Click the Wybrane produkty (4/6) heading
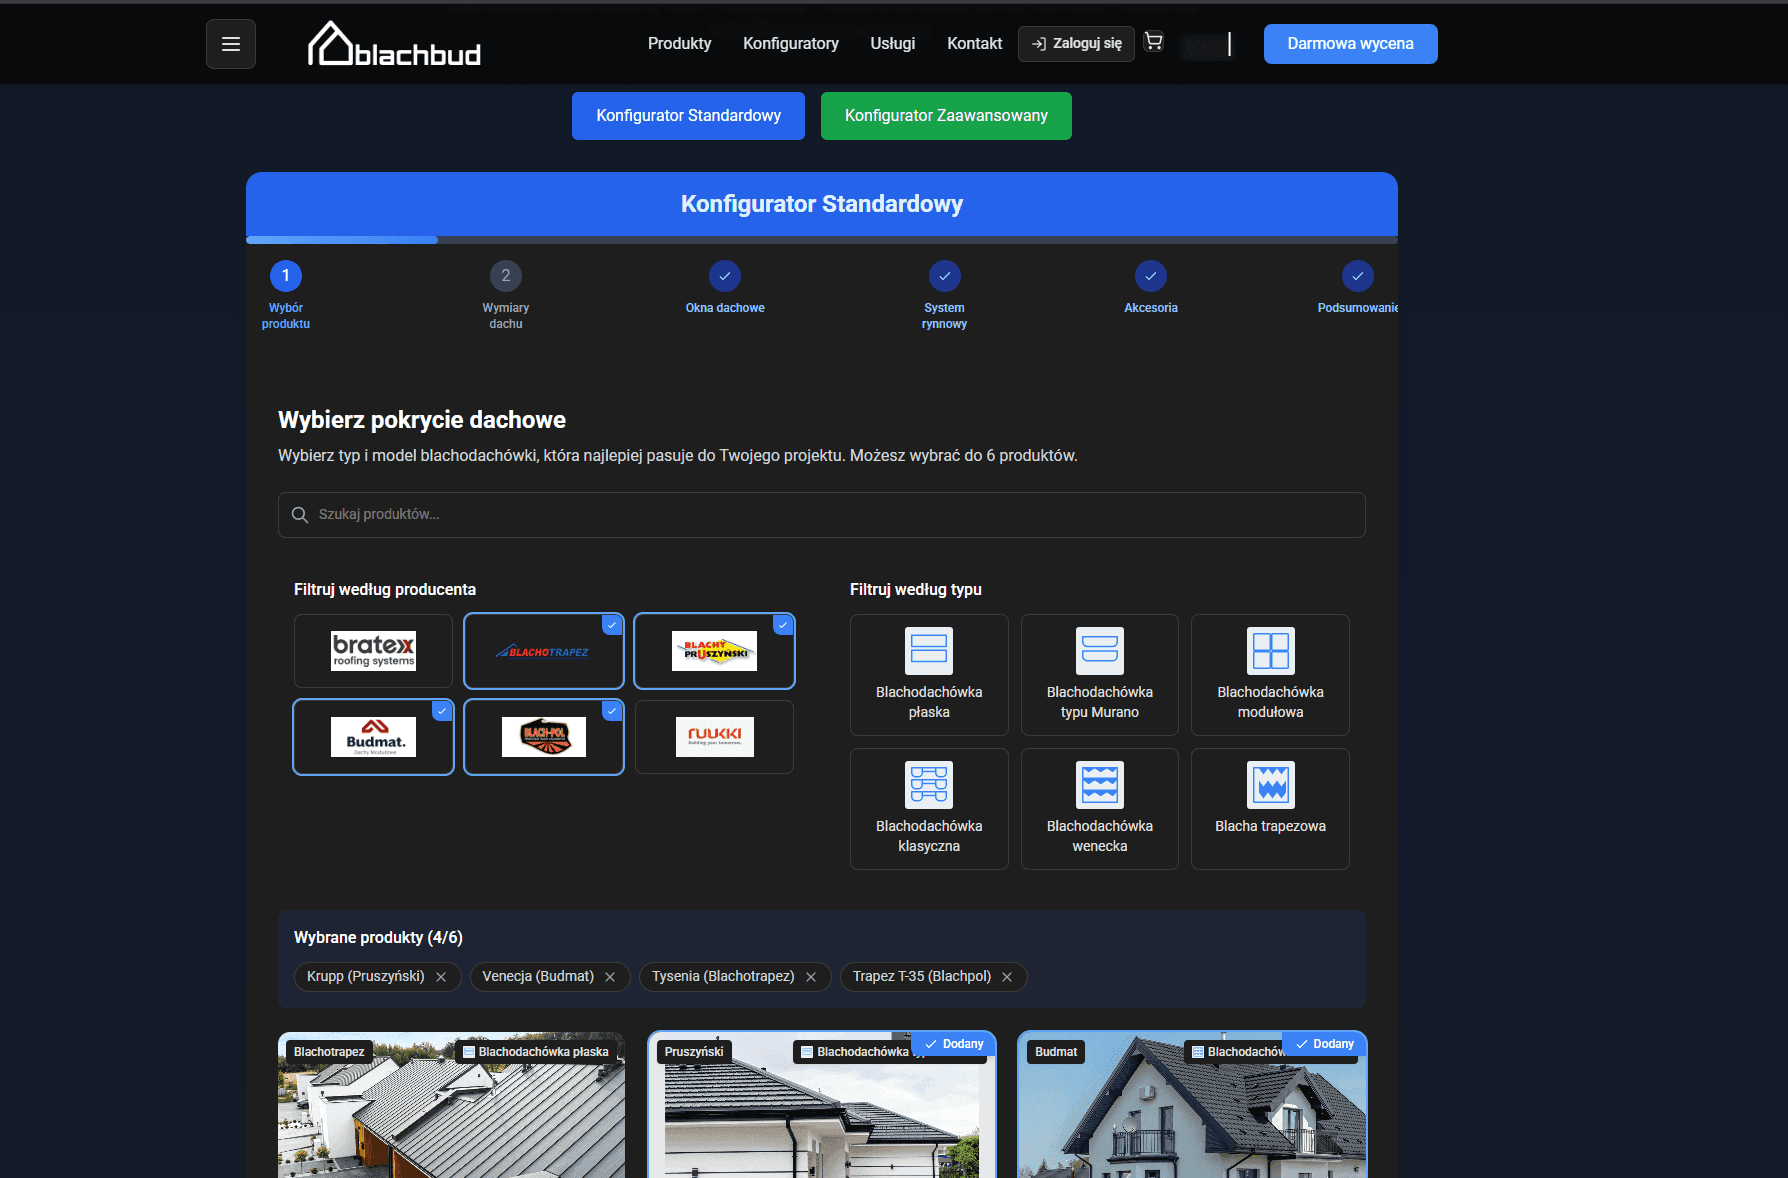Viewport: 1788px width, 1178px height. pos(378,938)
